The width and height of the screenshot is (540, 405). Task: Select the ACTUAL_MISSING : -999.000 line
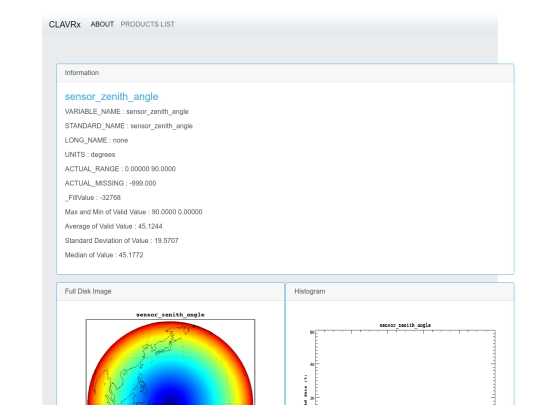111,183
